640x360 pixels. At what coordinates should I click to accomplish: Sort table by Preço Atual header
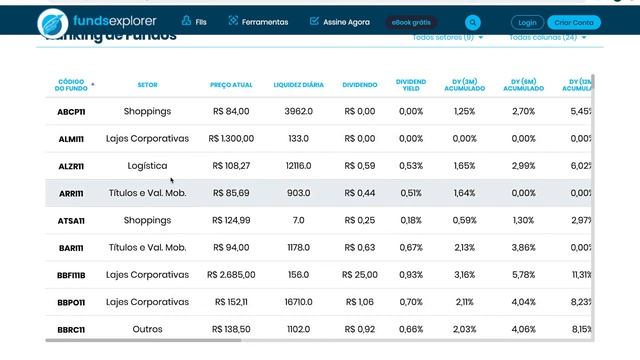(x=231, y=85)
